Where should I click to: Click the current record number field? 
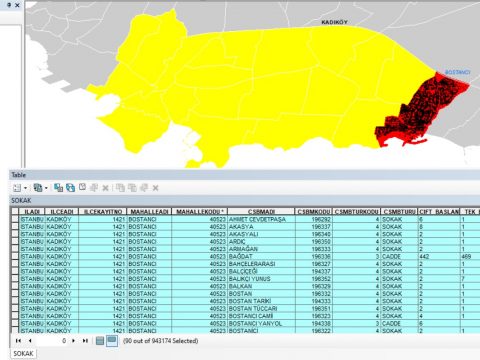pos(52,341)
